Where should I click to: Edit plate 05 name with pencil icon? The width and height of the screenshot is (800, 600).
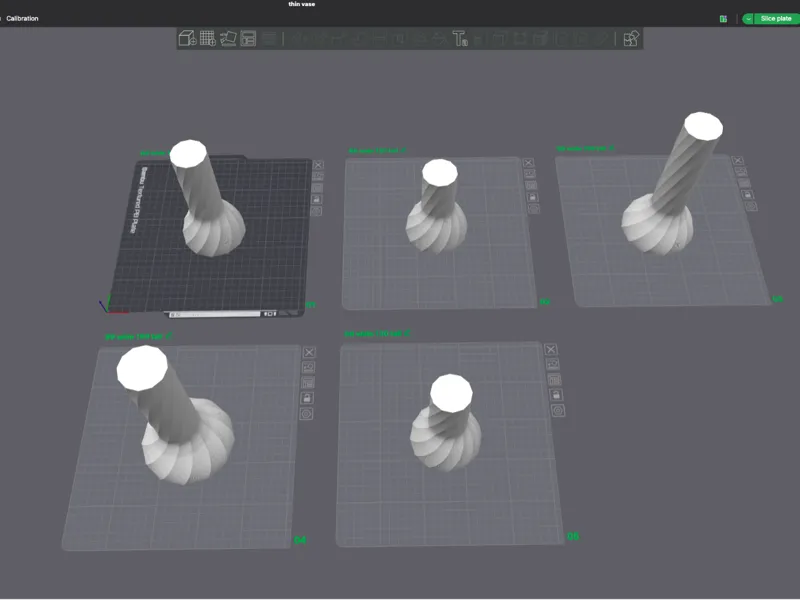pyautogui.click(x=407, y=333)
